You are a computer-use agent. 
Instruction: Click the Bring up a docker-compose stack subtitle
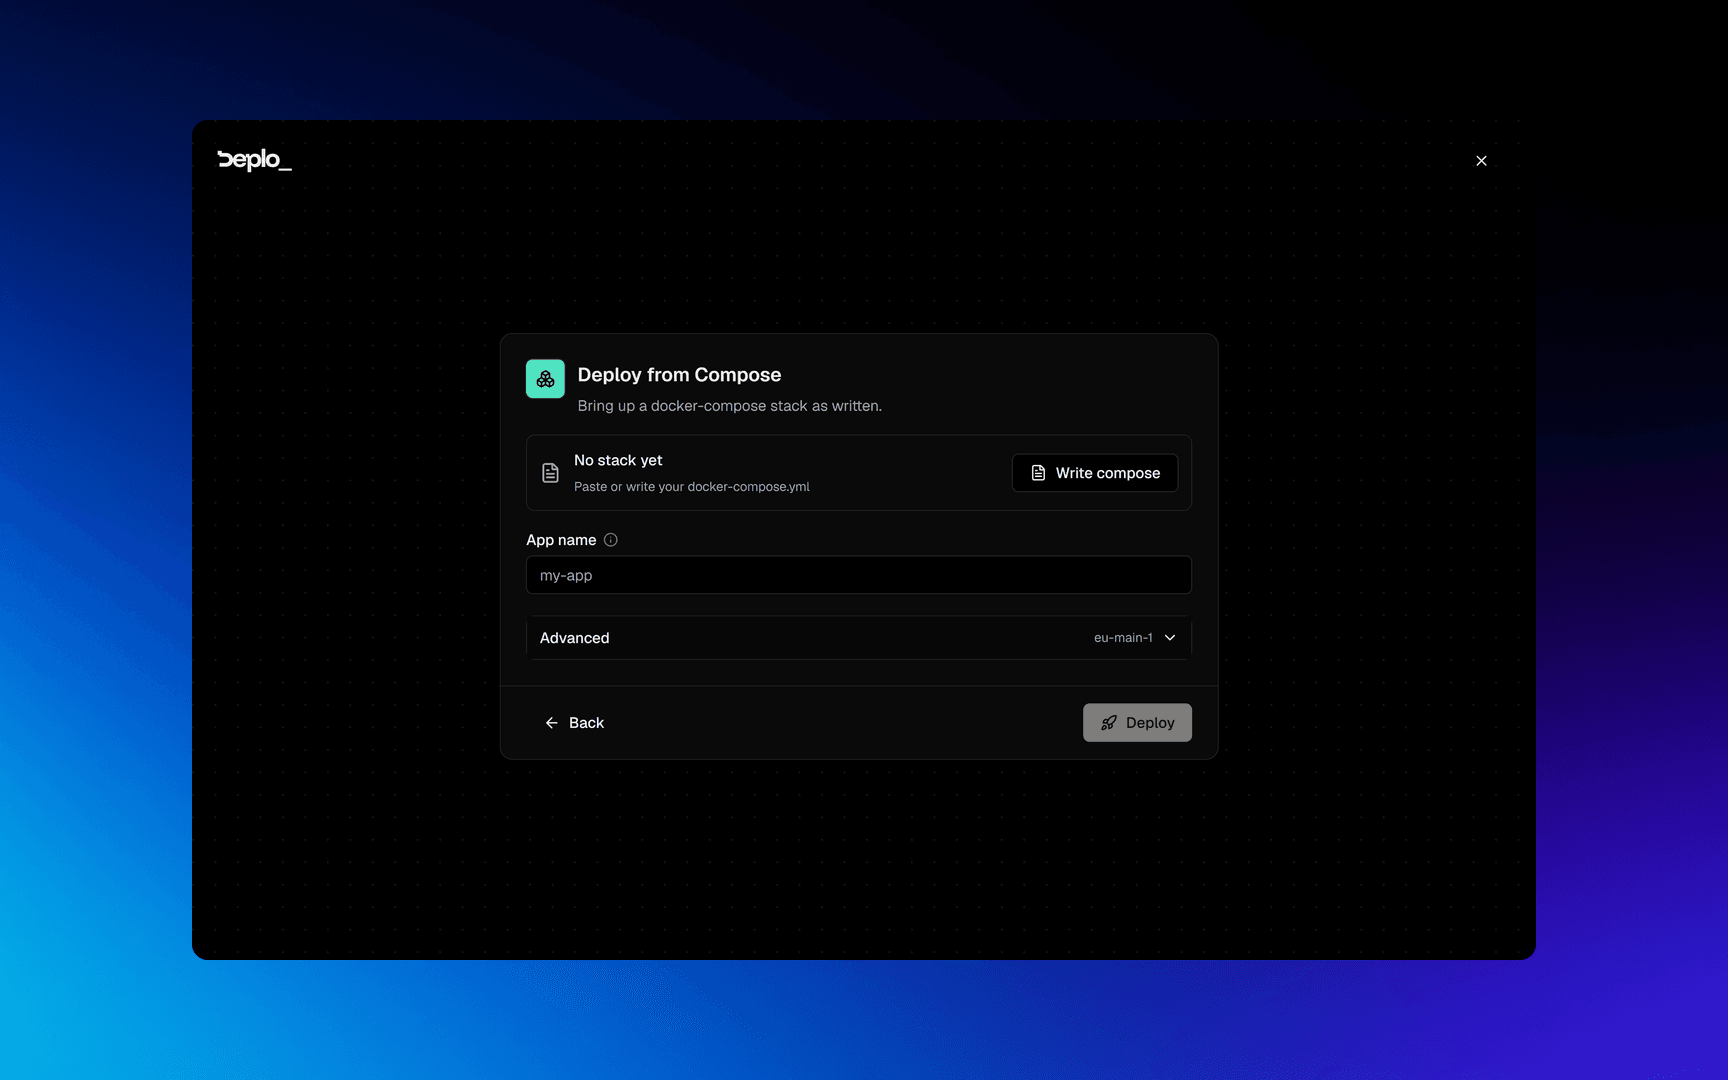730,406
